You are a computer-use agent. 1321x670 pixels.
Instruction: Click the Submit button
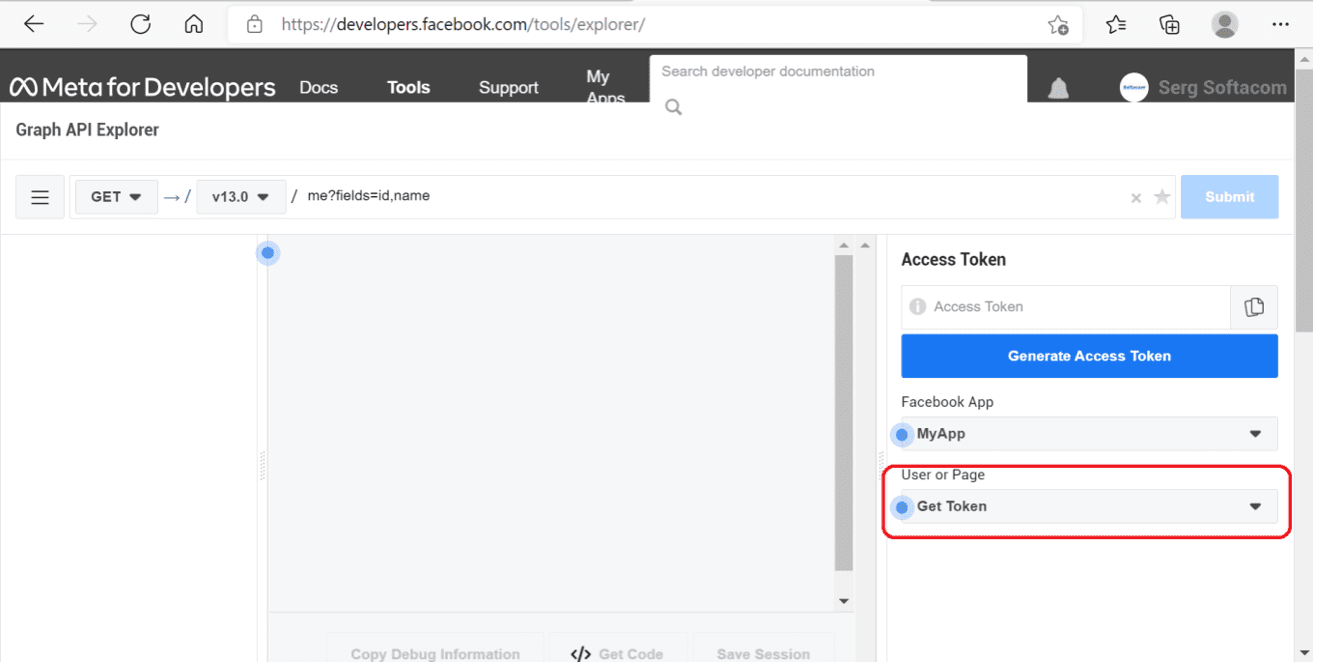(x=1229, y=197)
